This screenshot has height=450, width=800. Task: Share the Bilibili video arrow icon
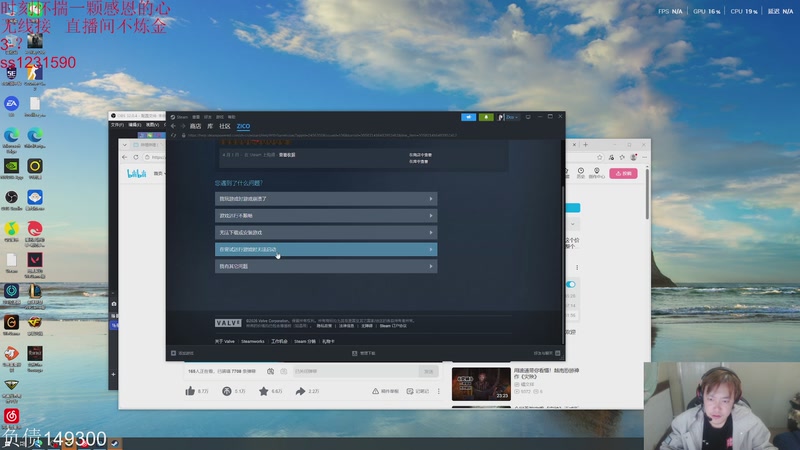(301, 391)
